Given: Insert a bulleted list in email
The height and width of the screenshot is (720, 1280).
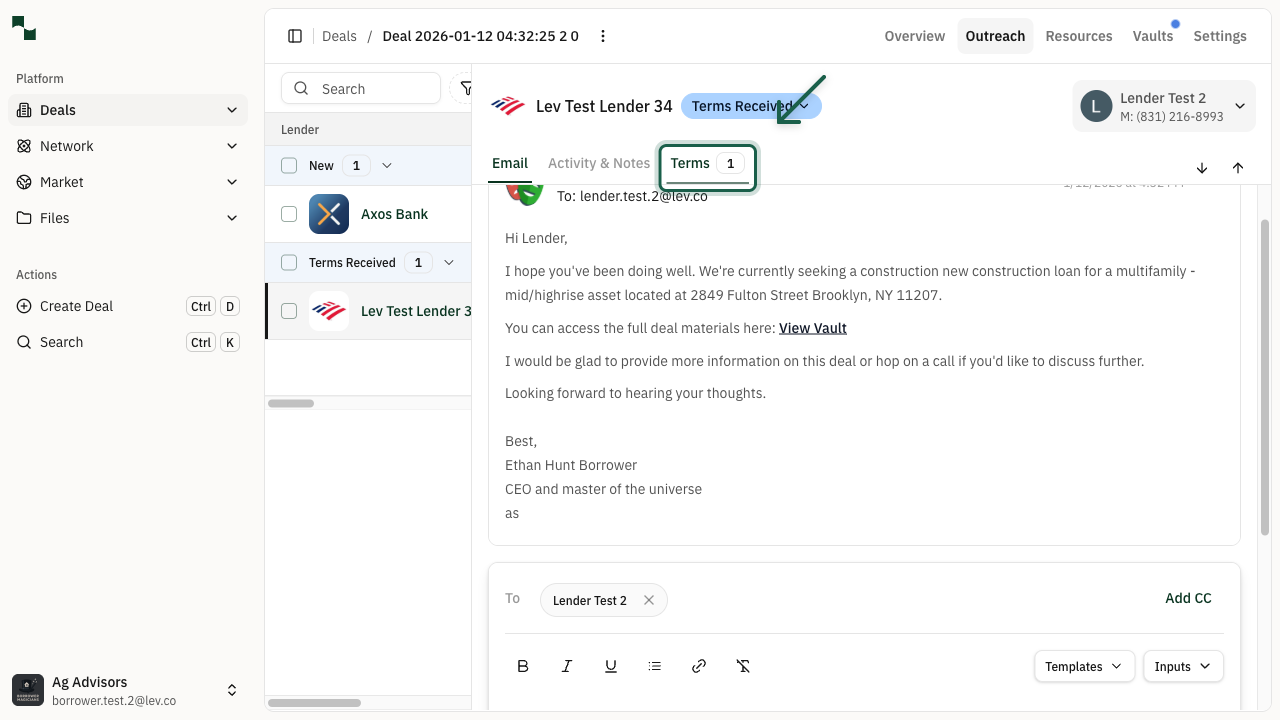Looking at the screenshot, I should tap(655, 666).
